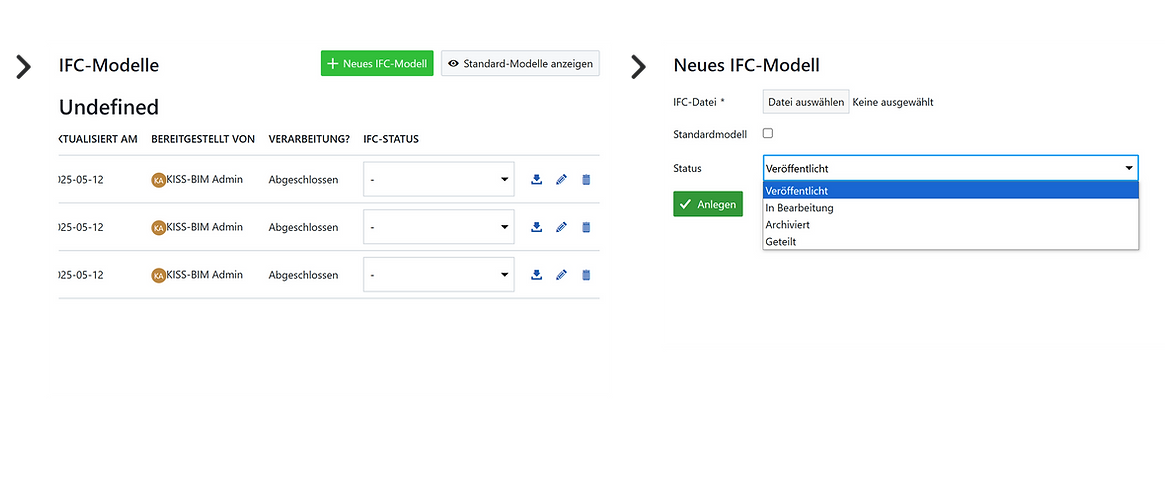Choose Veröffentlicht option in the open list
The image size is (1165, 481).
tap(950, 191)
